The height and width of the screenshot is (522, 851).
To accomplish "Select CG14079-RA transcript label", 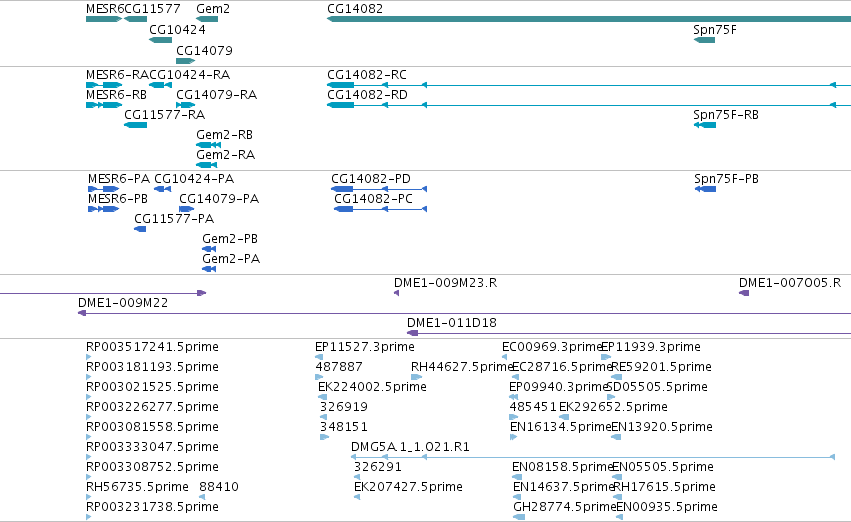I will pyautogui.click(x=217, y=95).
